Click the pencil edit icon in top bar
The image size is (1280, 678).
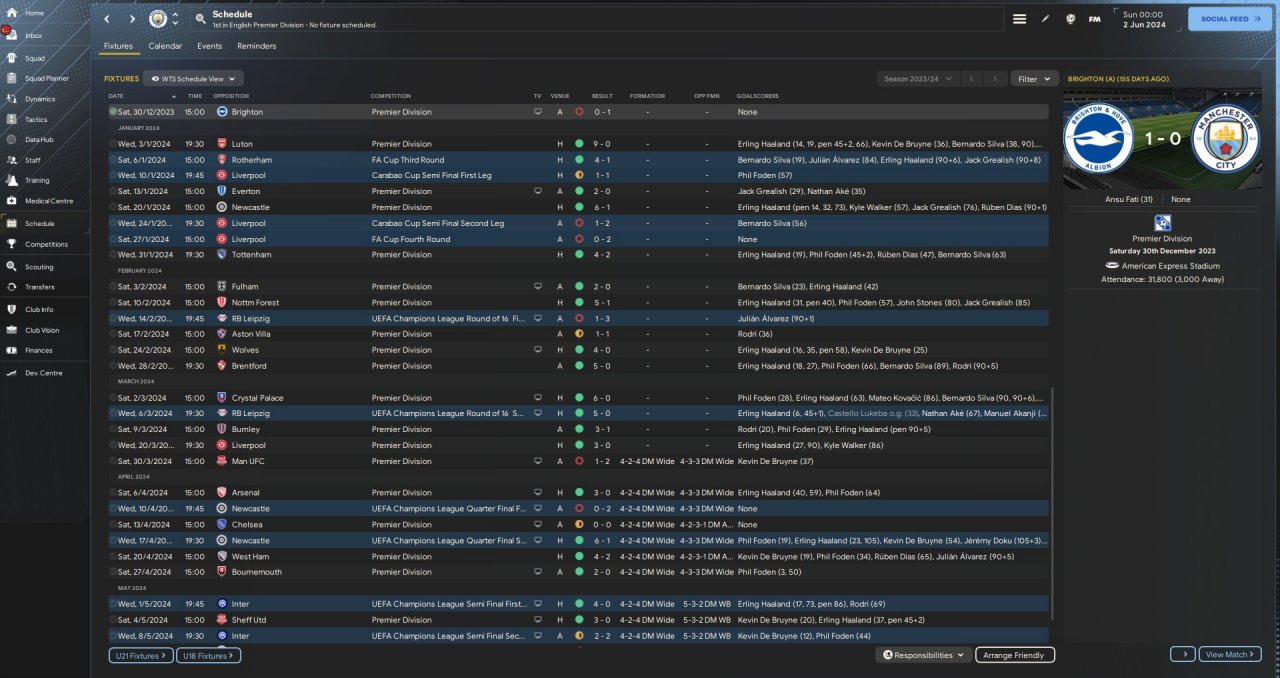pyautogui.click(x=1046, y=19)
